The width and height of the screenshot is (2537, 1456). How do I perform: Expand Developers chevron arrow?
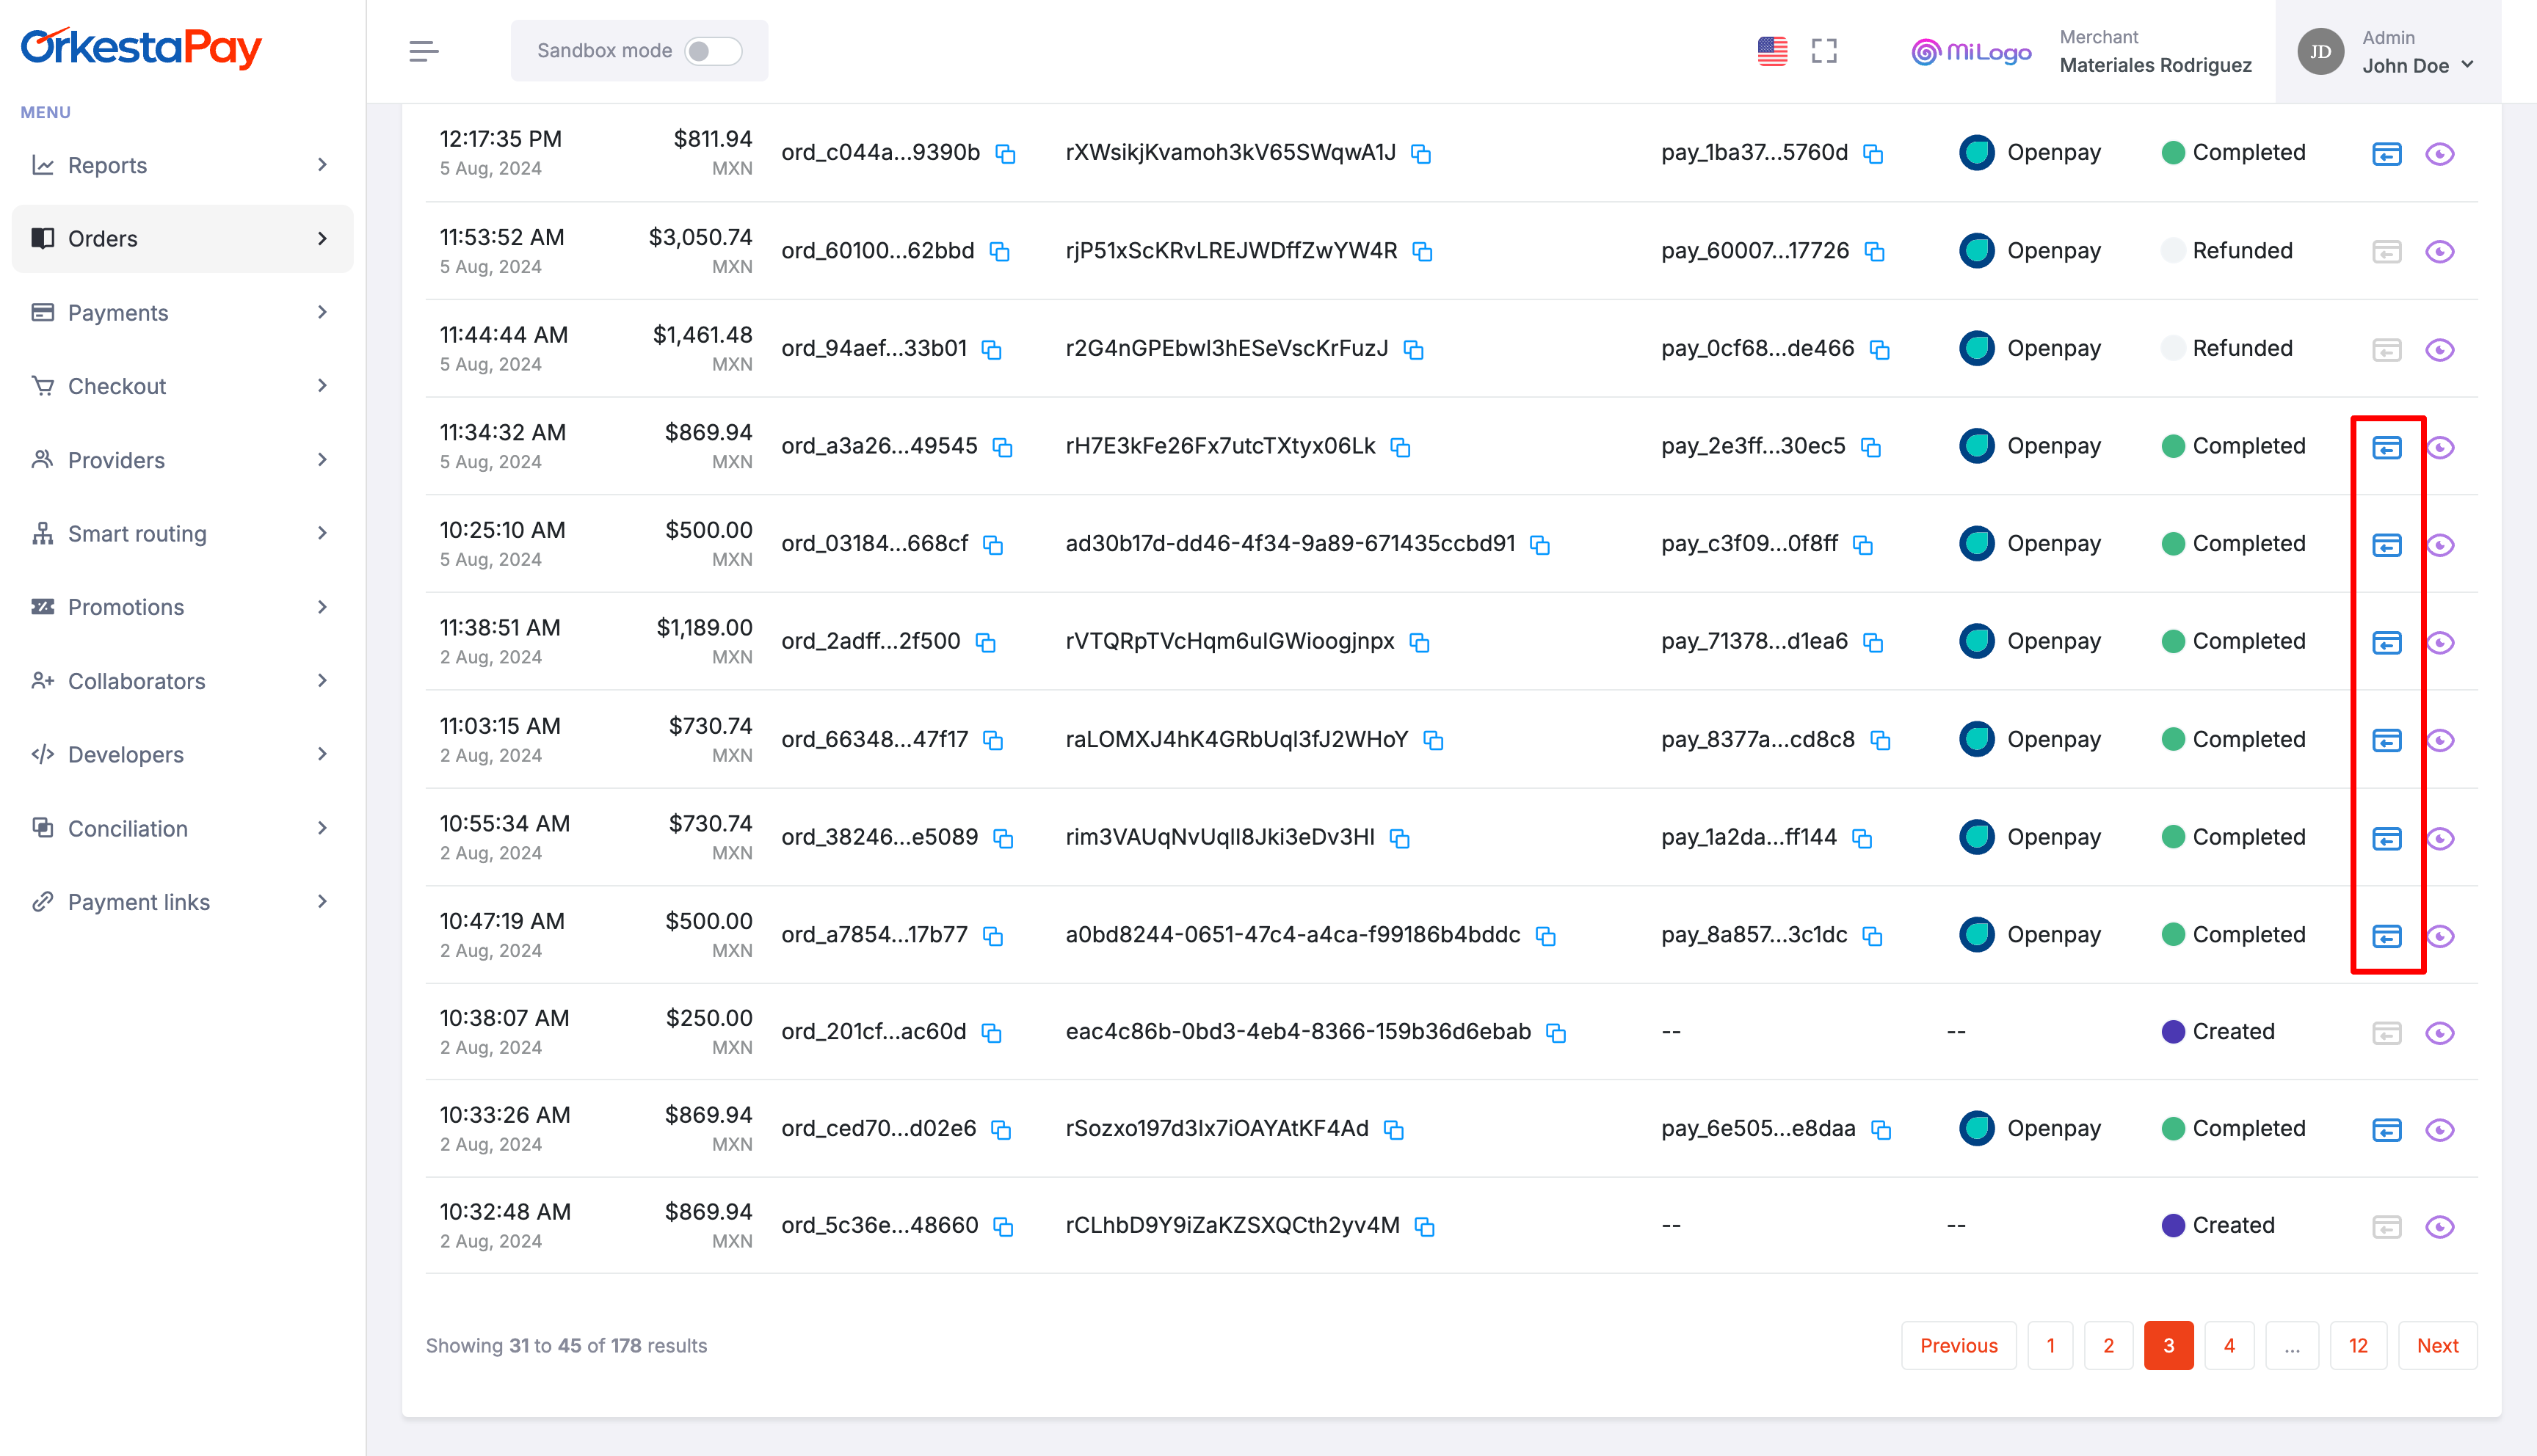pos(322,754)
